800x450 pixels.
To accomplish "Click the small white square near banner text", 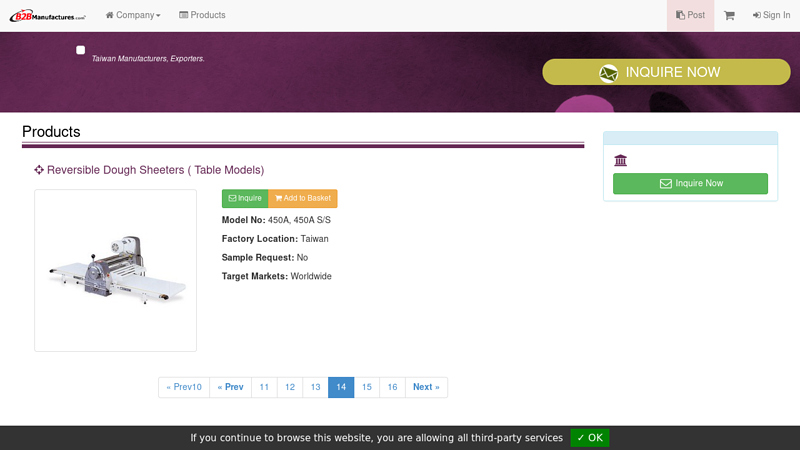I will click(80, 50).
